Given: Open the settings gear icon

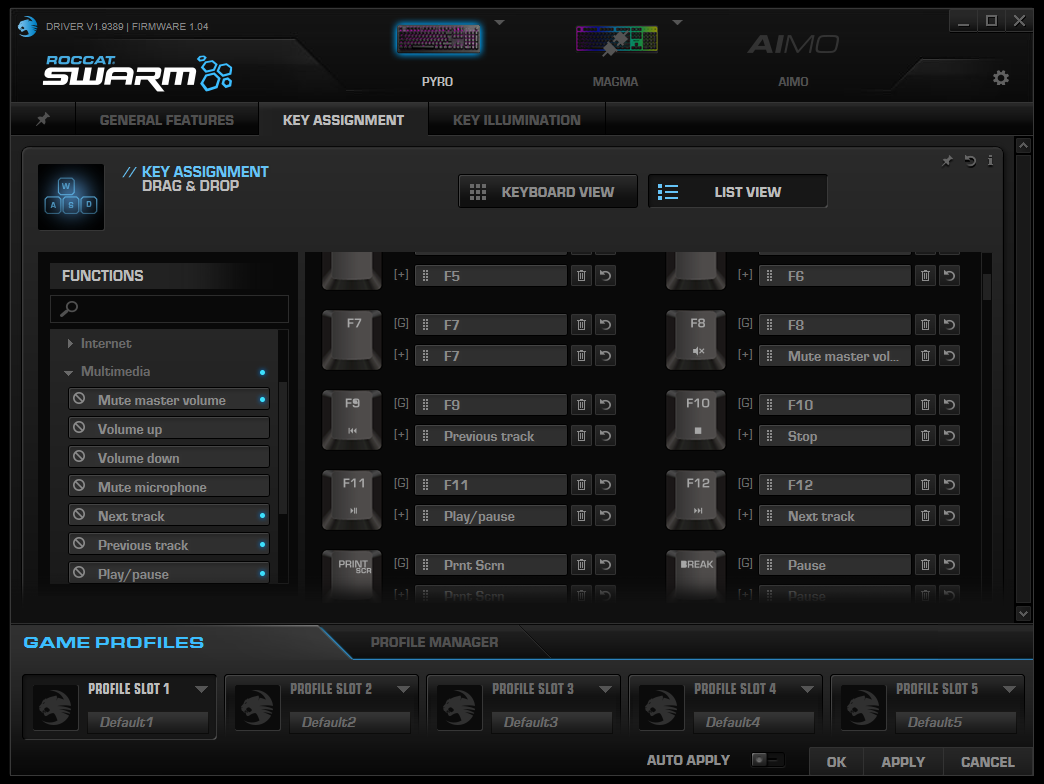Looking at the screenshot, I should (x=1001, y=78).
